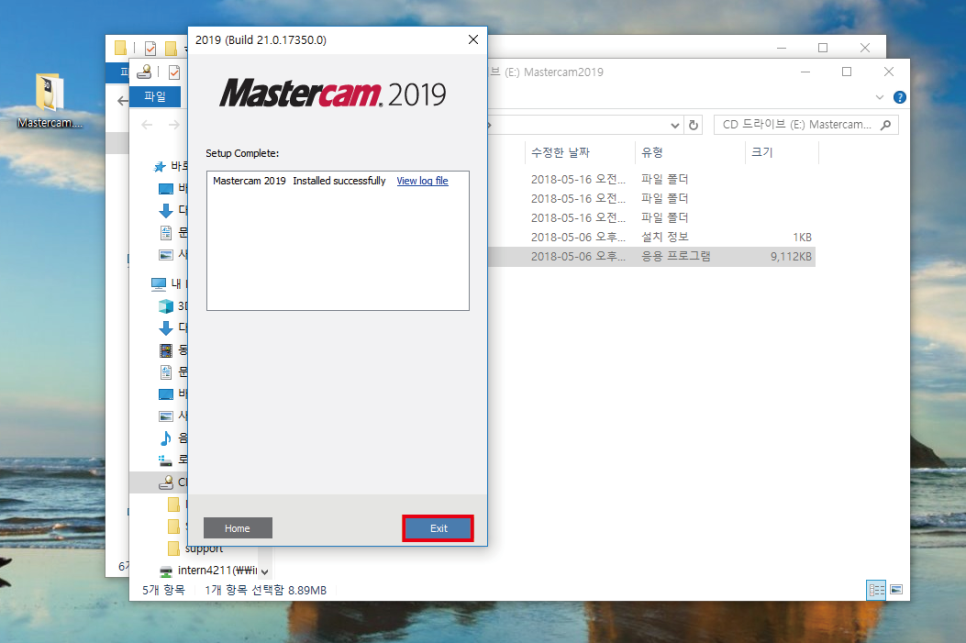Switch to details view icon in status bar

coord(876,589)
